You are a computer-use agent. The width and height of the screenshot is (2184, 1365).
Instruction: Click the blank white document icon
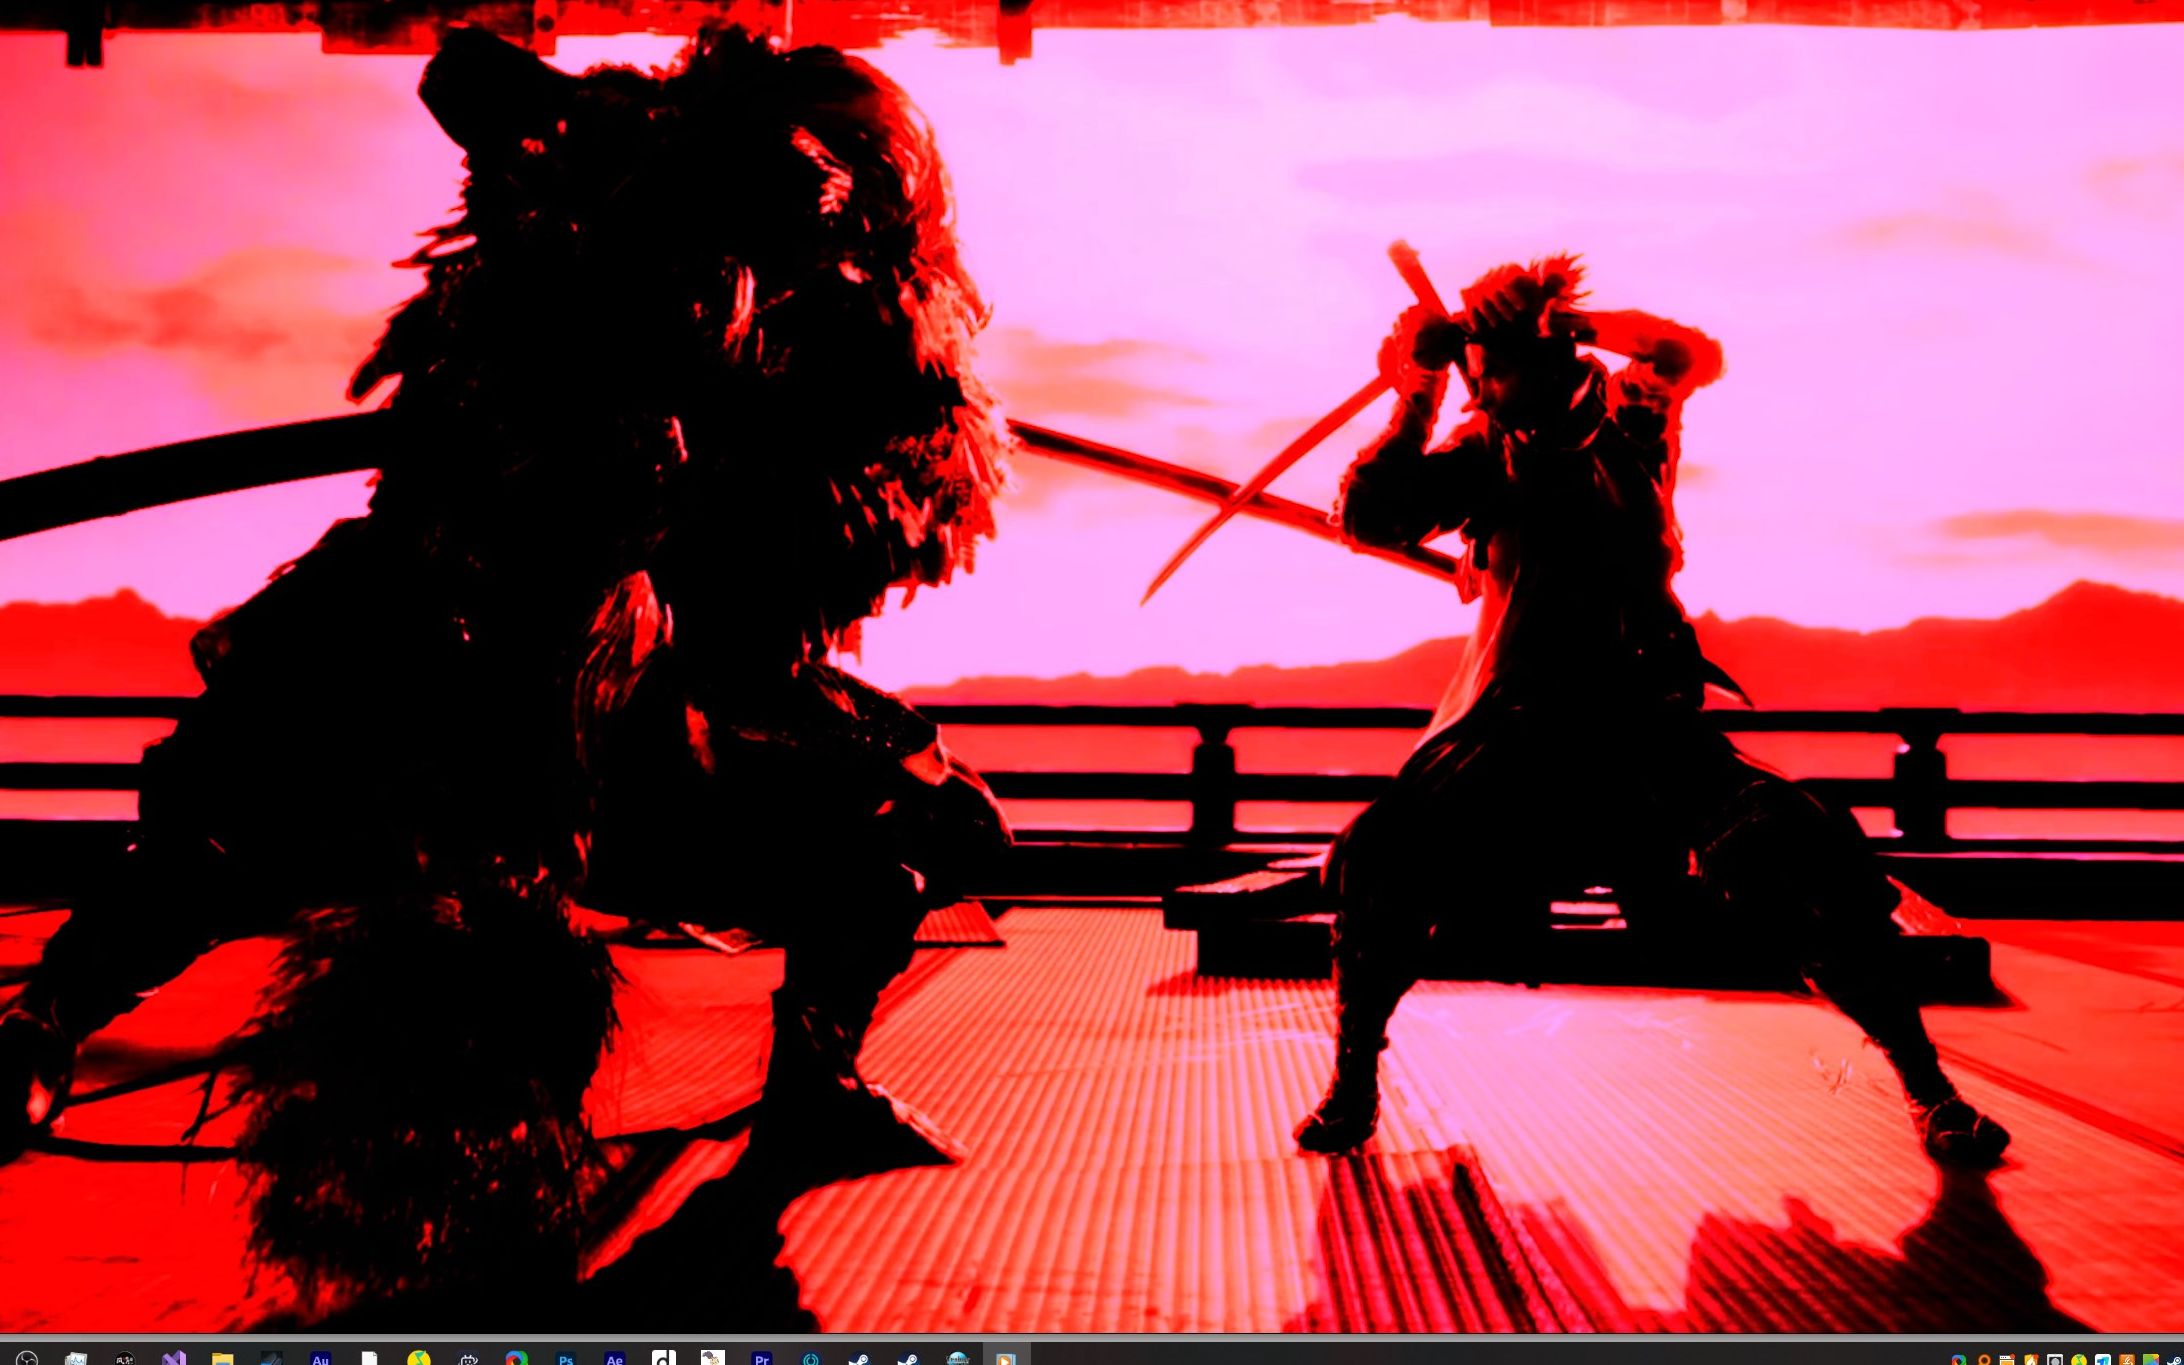[x=369, y=1359]
